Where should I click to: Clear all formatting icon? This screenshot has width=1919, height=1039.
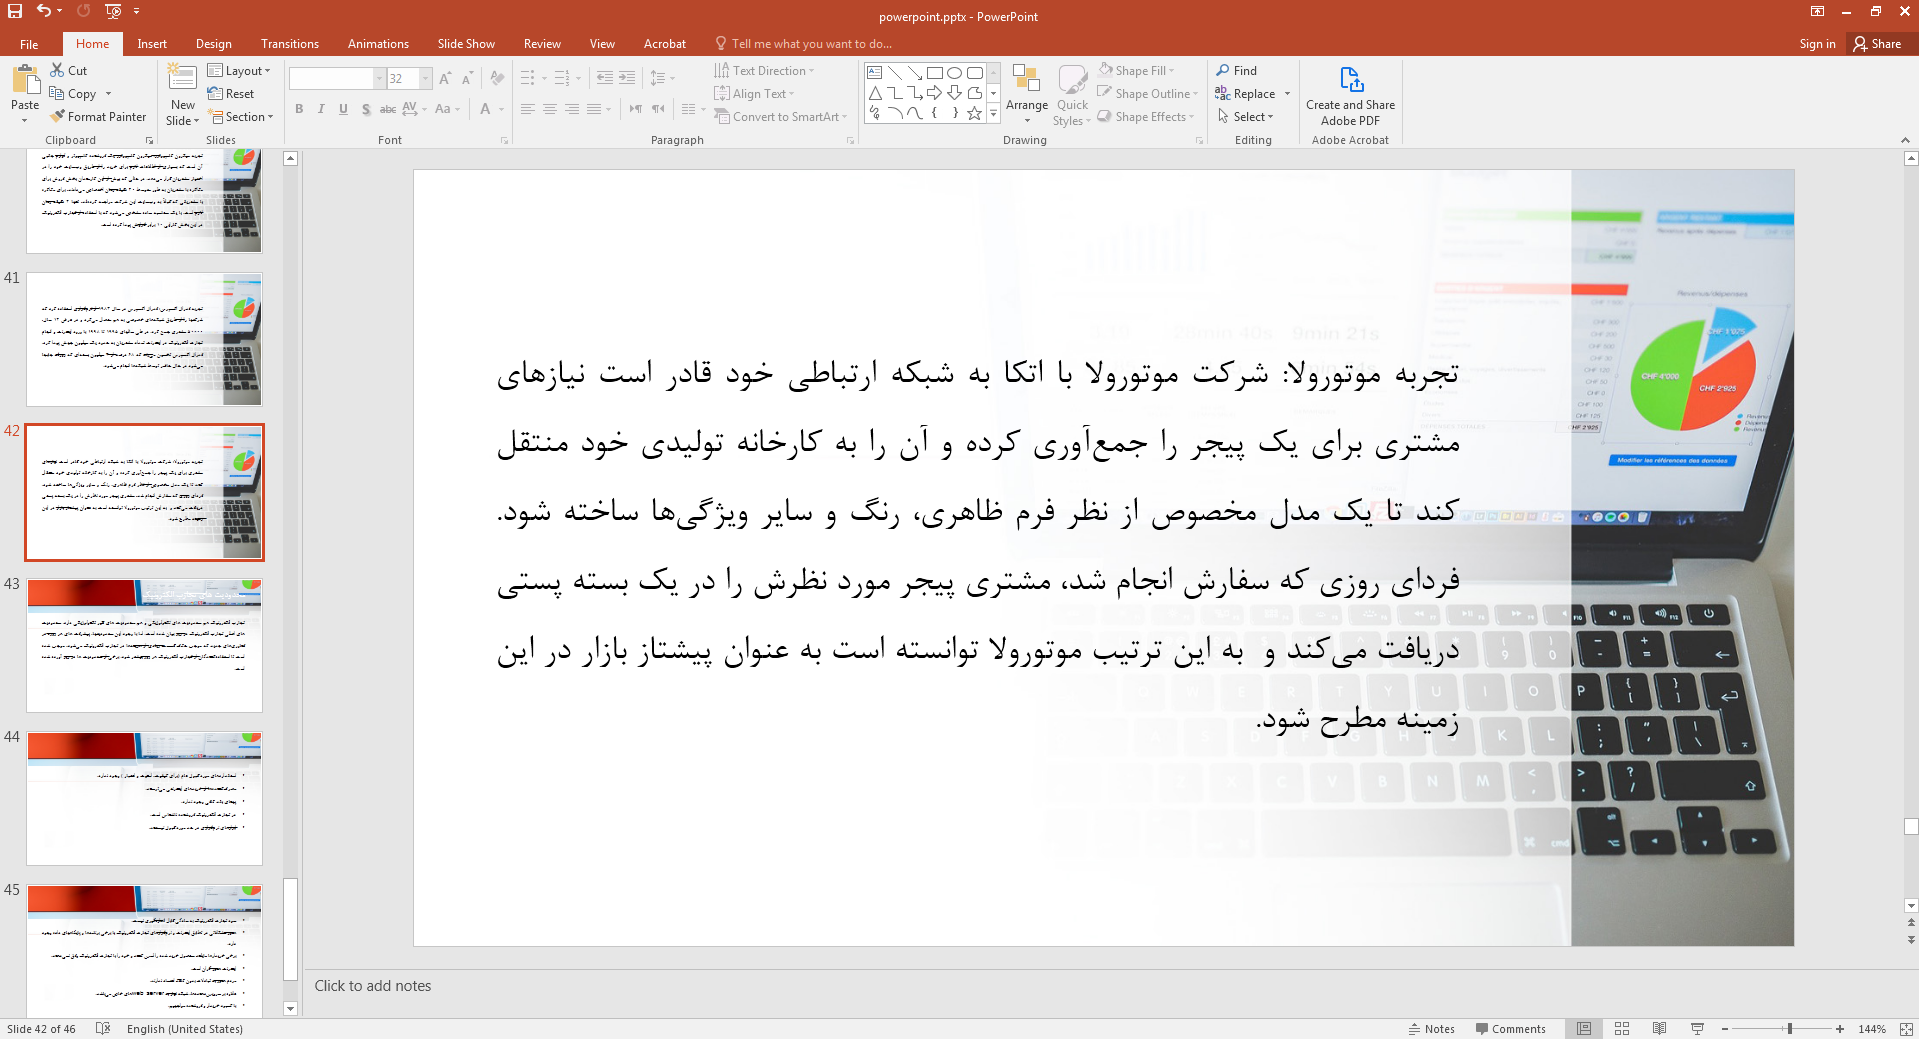pyautogui.click(x=497, y=78)
